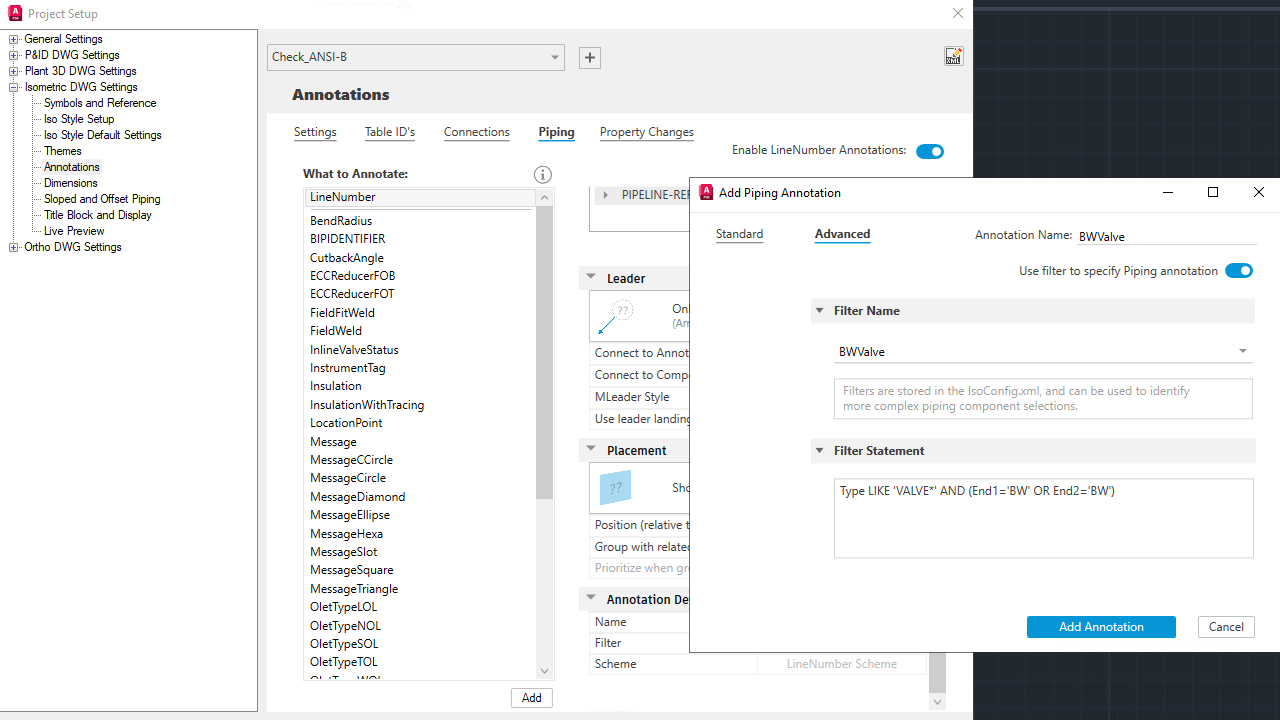Expand P&ID DWG Settings tree node
Screen dimensions: 1280x720
pyautogui.click(x=14, y=55)
